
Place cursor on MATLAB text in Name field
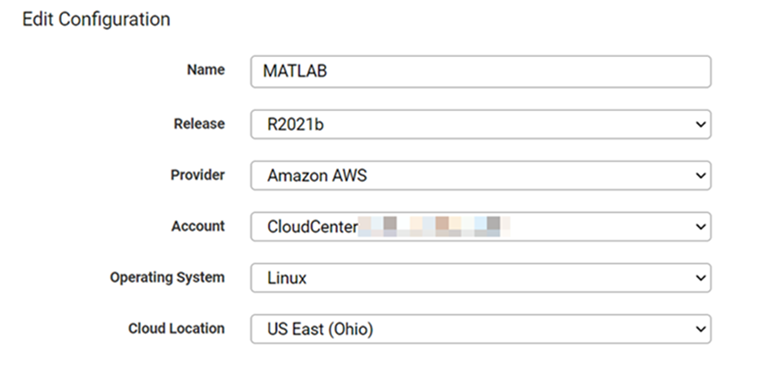295,71
